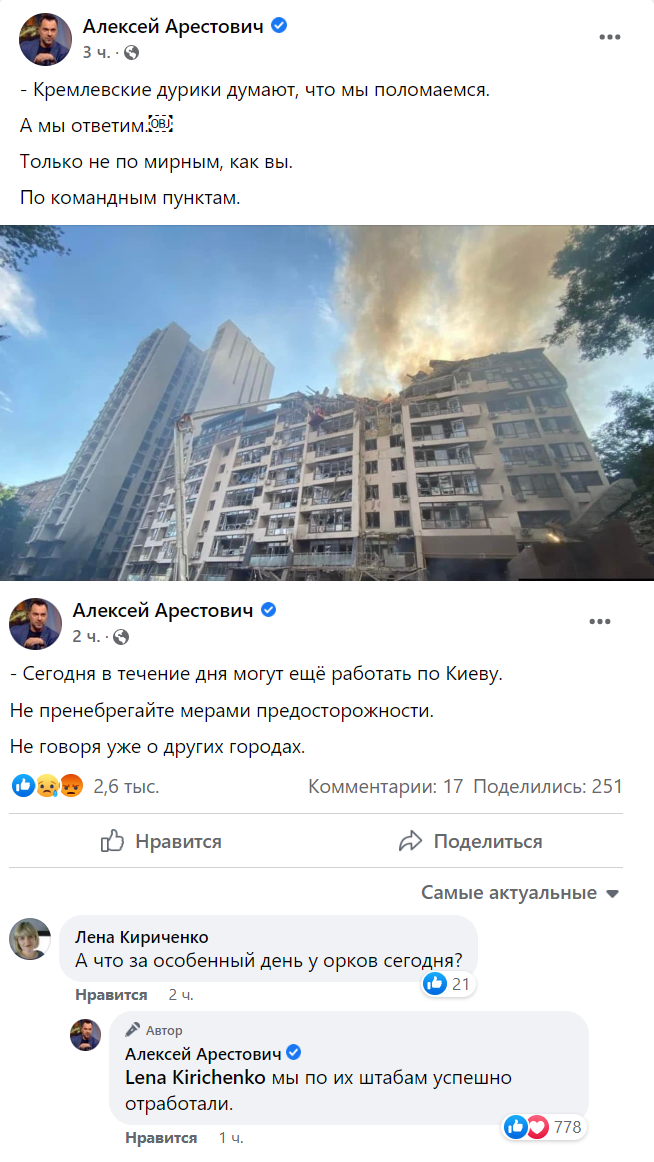Click the verified badge beside first post author
Image resolution: width=654 pixels, height=1162 pixels.
pos(279,25)
